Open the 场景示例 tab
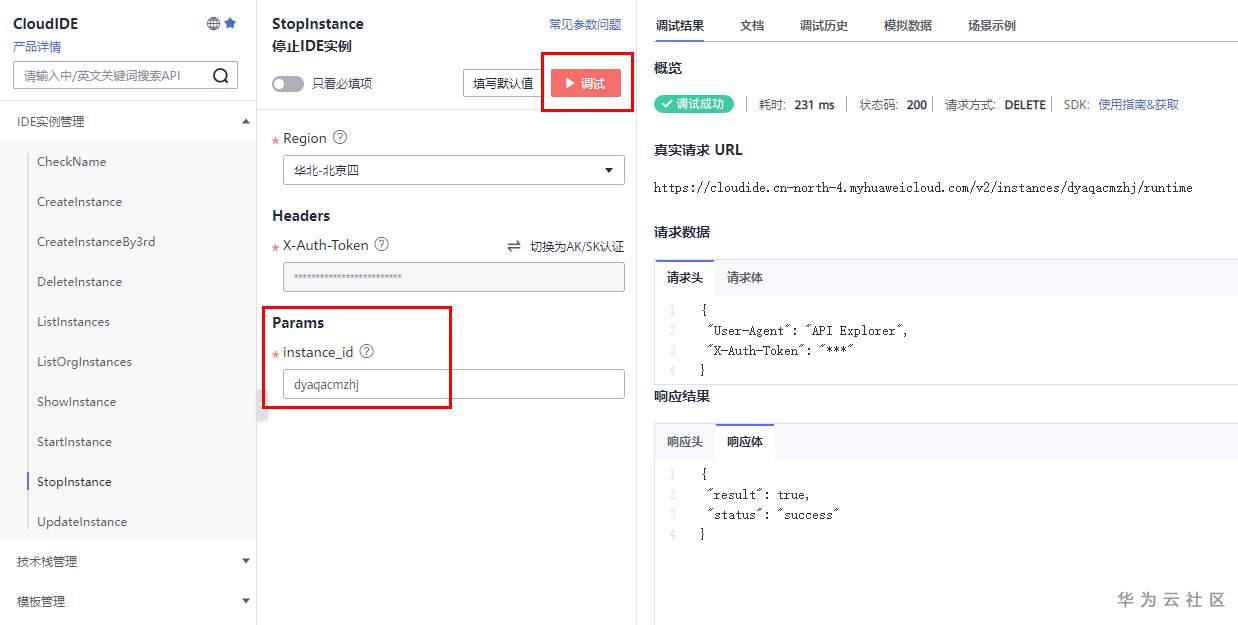The image size is (1238, 625). click(992, 25)
